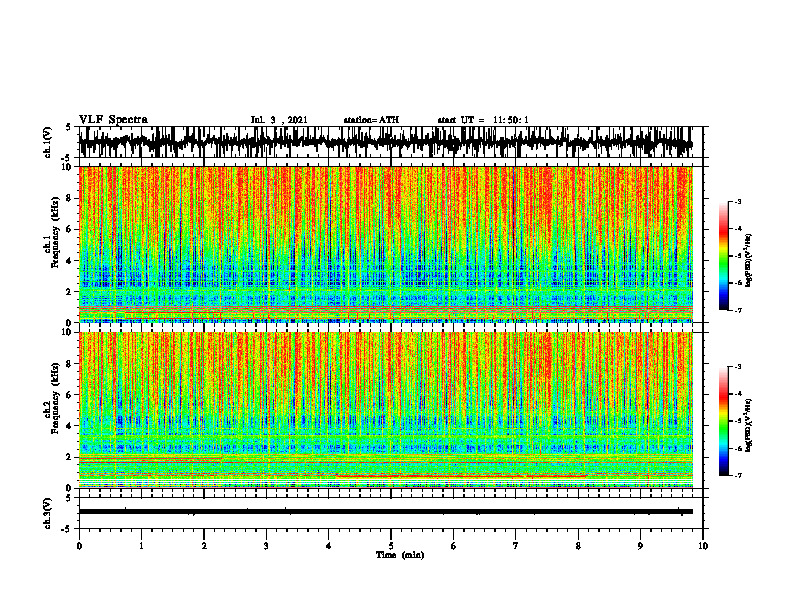The height and width of the screenshot is (612, 792).
Task: Click the "VLF Spectra" plot title
Action: (x=113, y=120)
